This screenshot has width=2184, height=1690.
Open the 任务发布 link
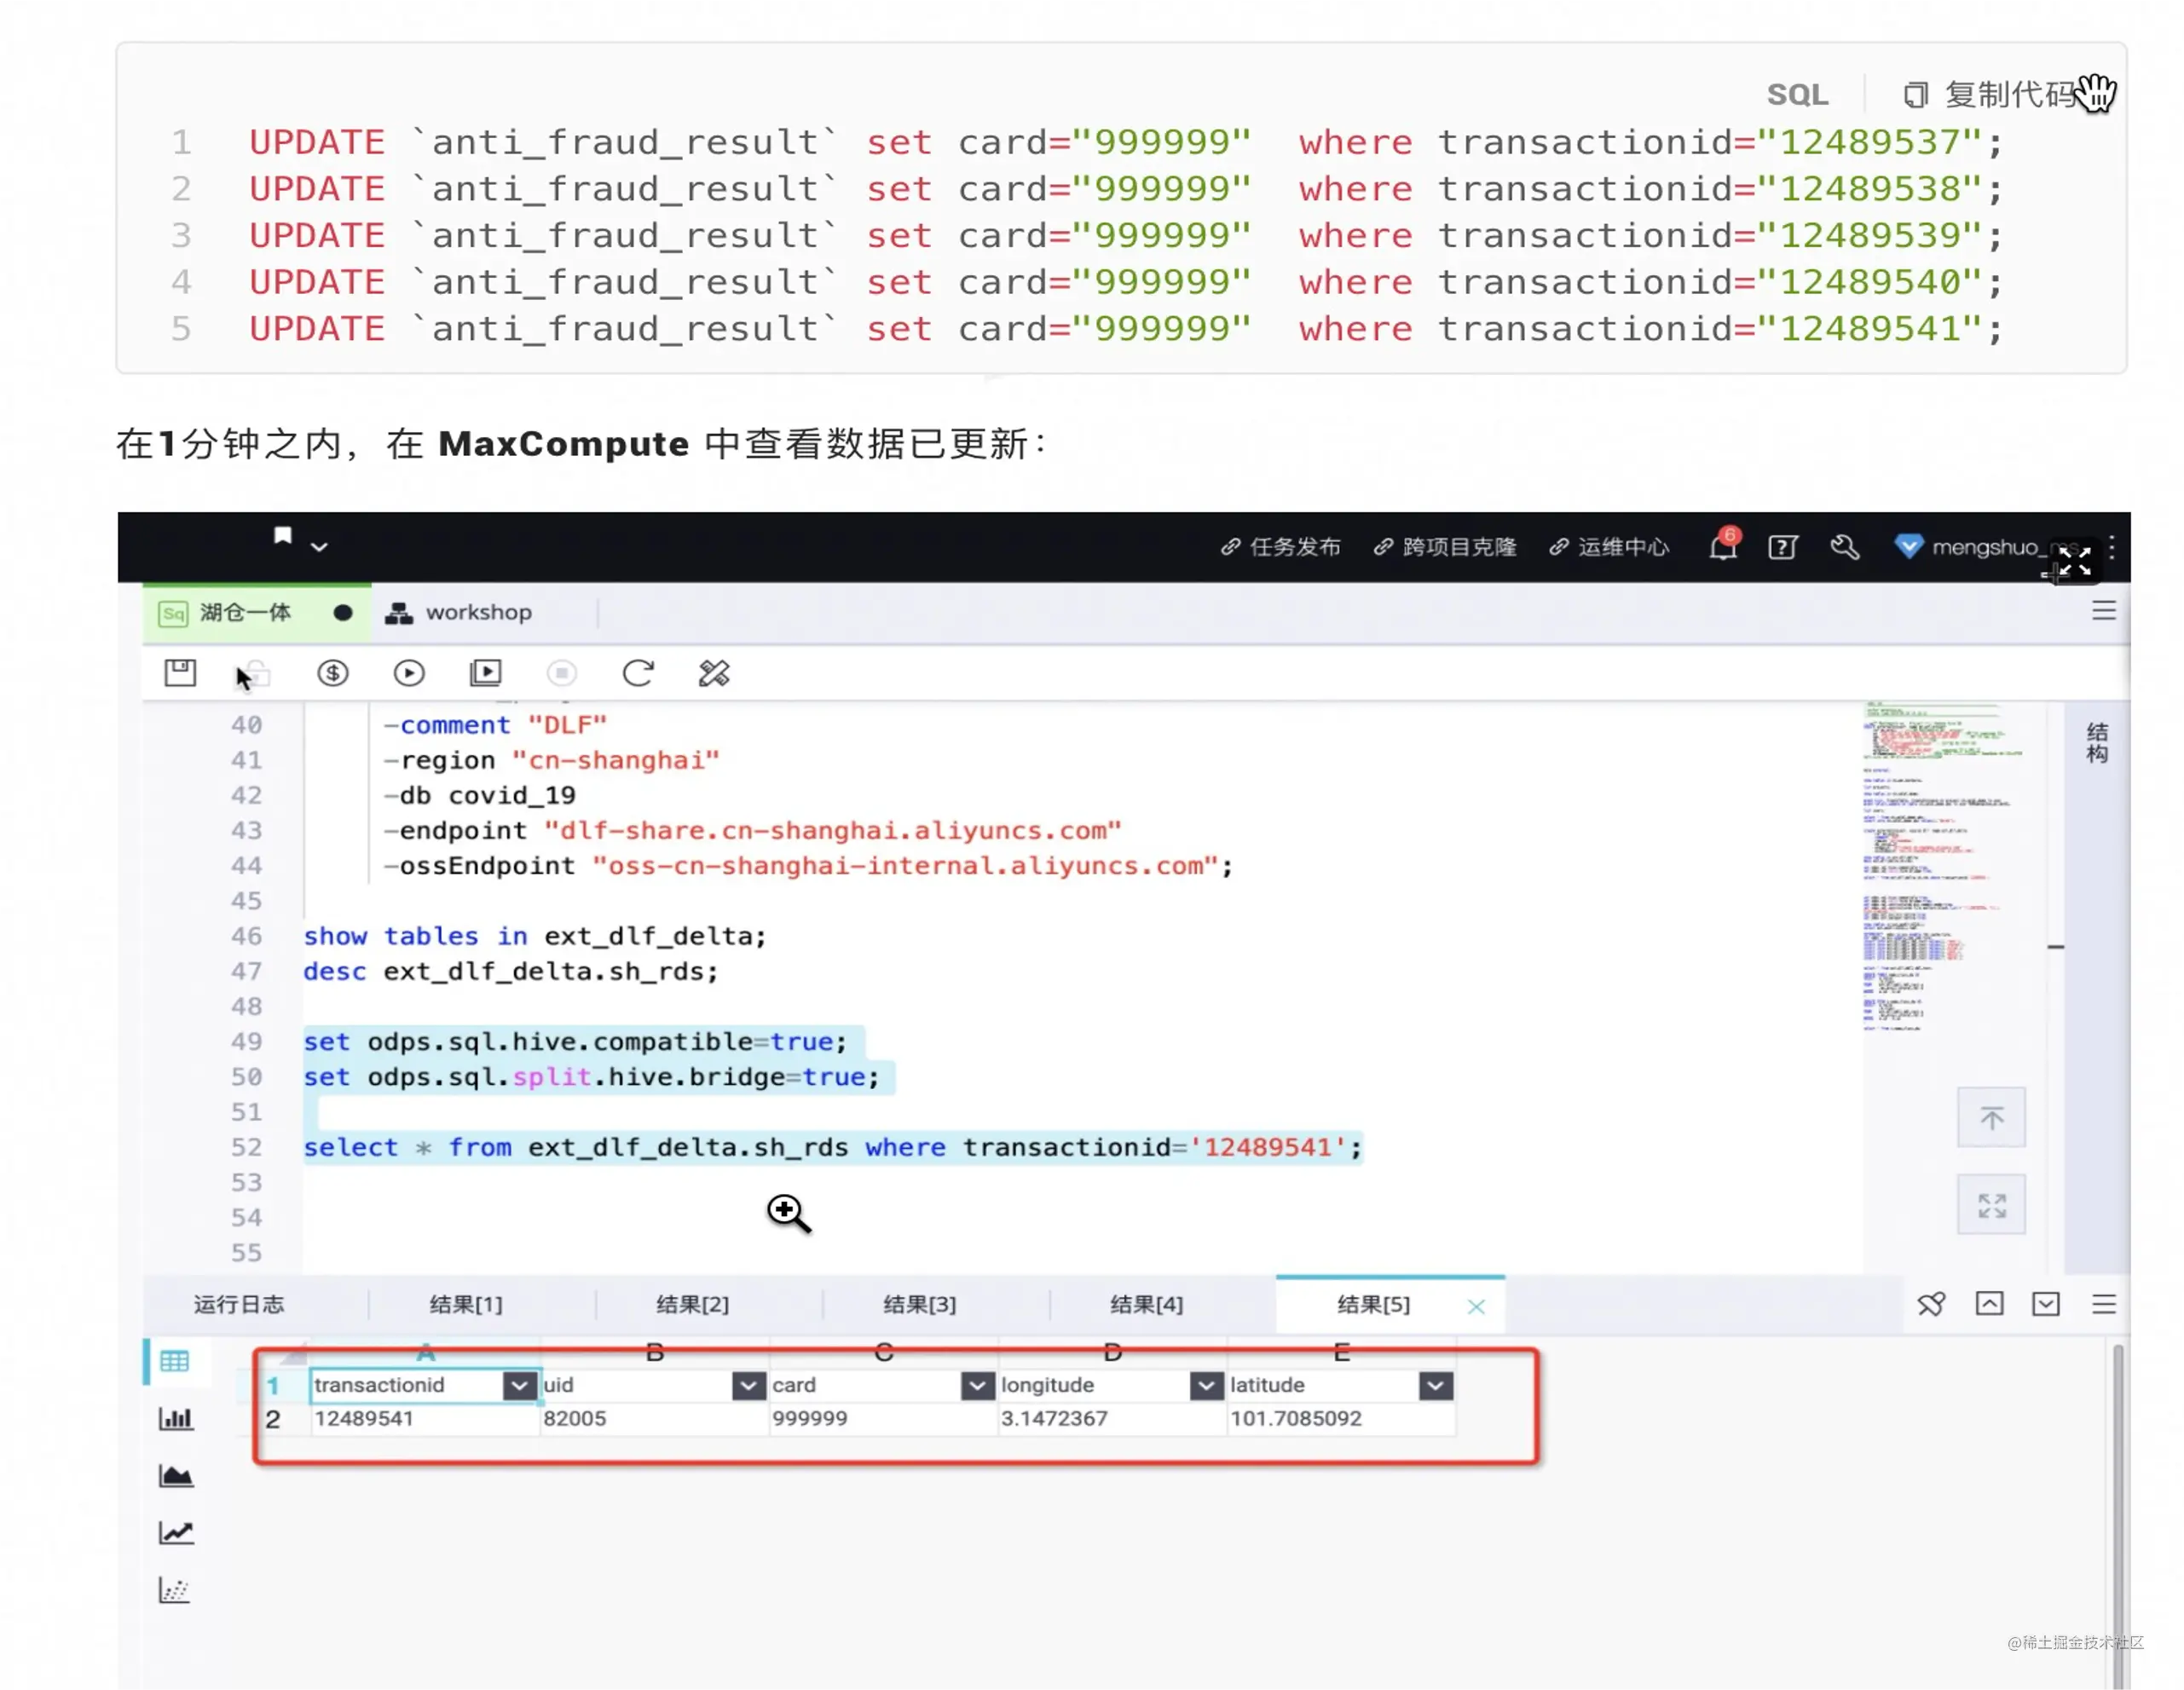click(x=1280, y=547)
